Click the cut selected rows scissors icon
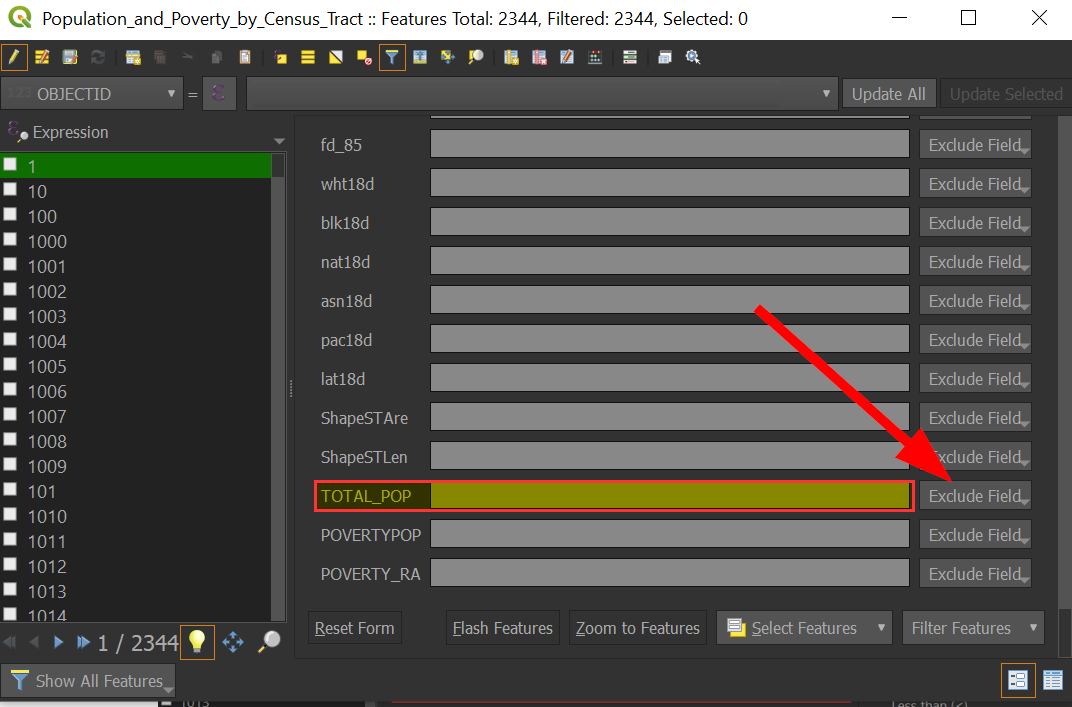Image resolution: width=1072 pixels, height=707 pixels. [x=188, y=57]
